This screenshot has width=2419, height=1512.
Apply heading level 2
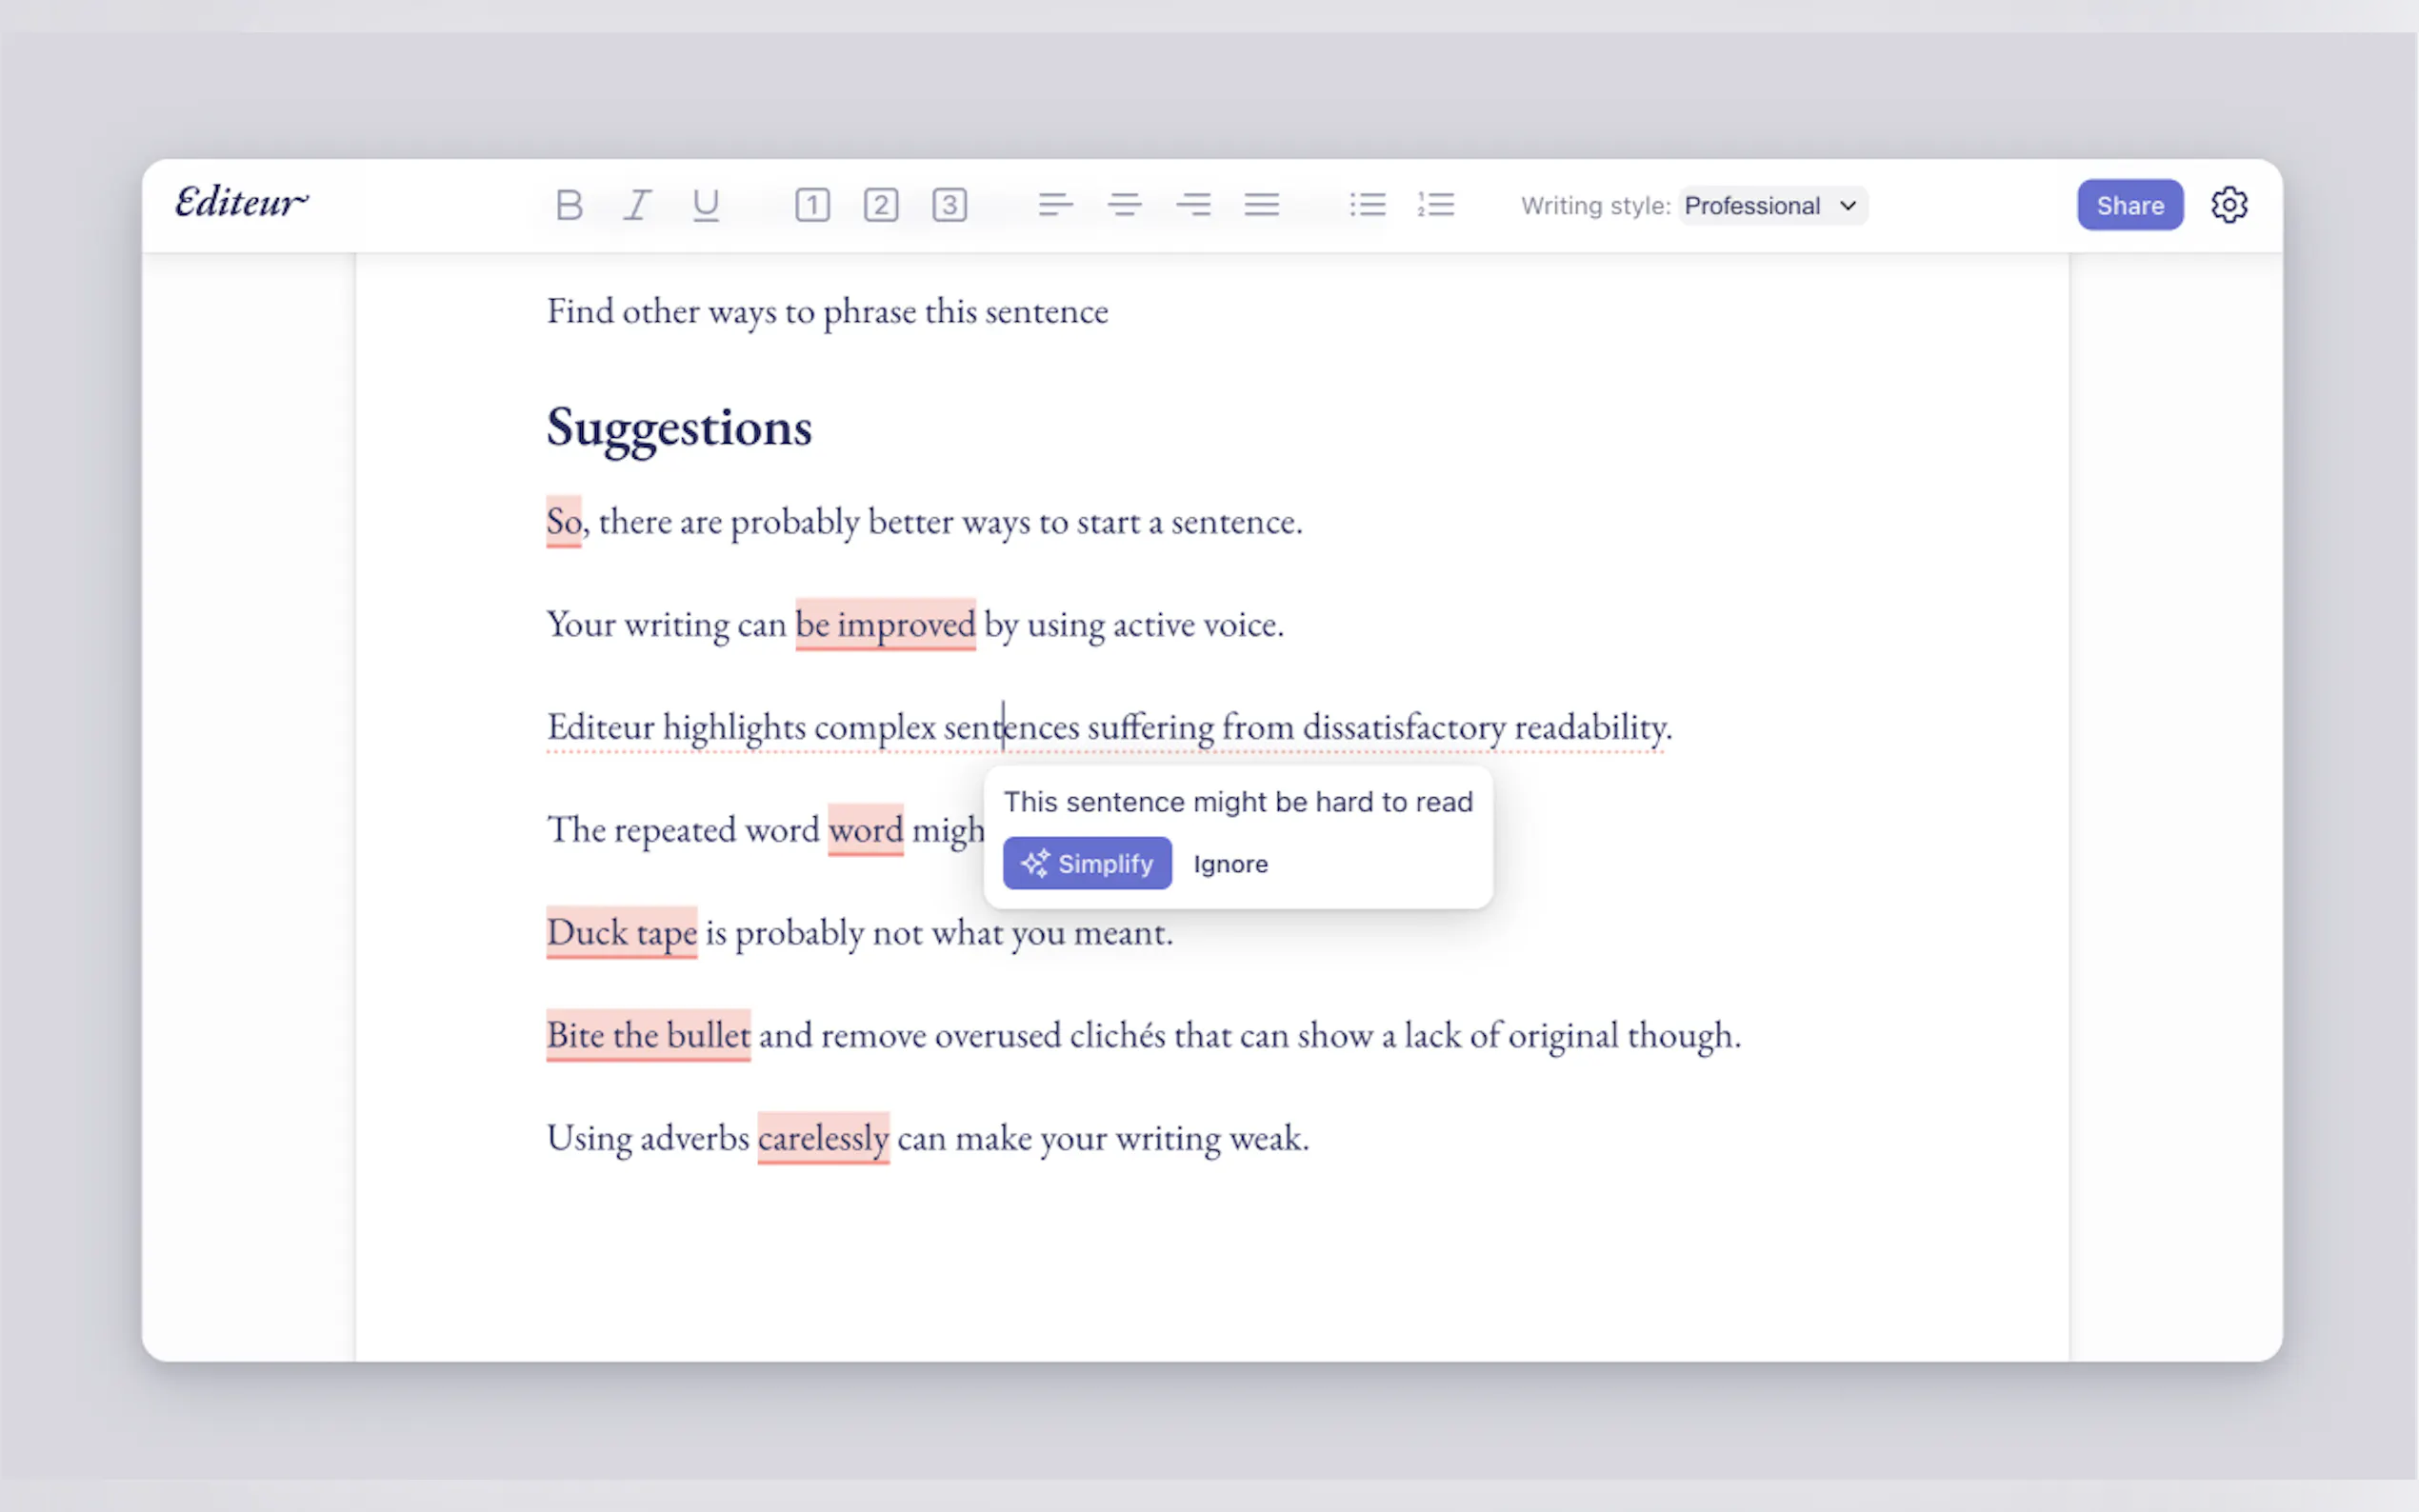tap(881, 205)
